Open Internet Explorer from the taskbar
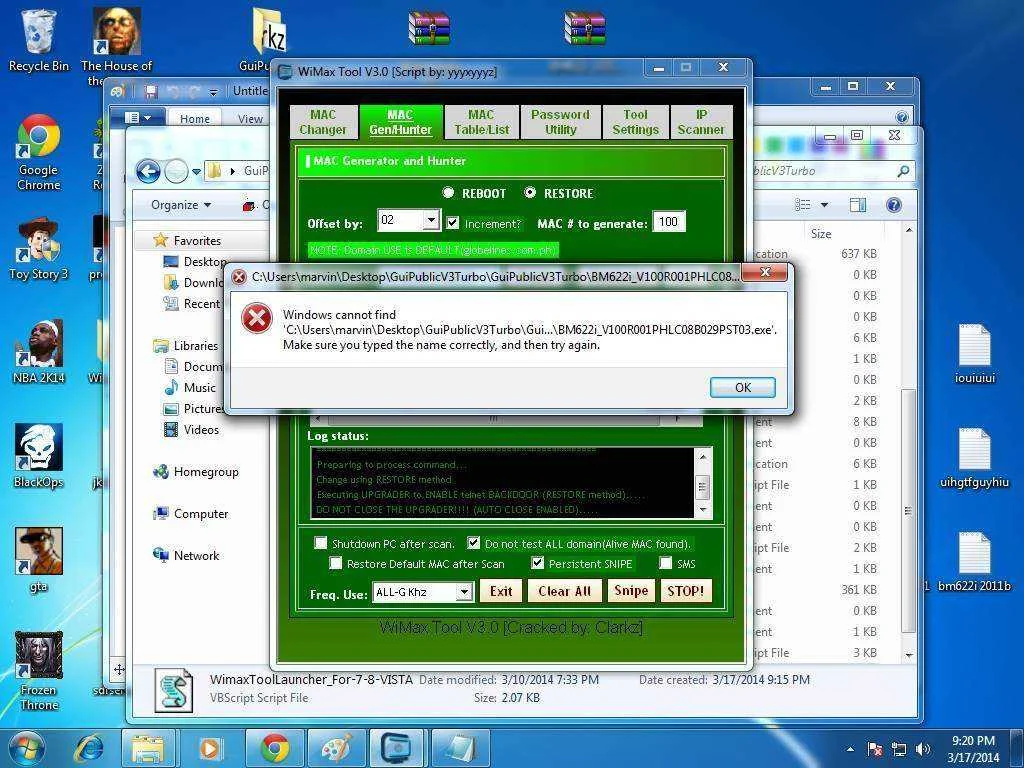Screen dimensions: 1024x768 click(x=89, y=748)
